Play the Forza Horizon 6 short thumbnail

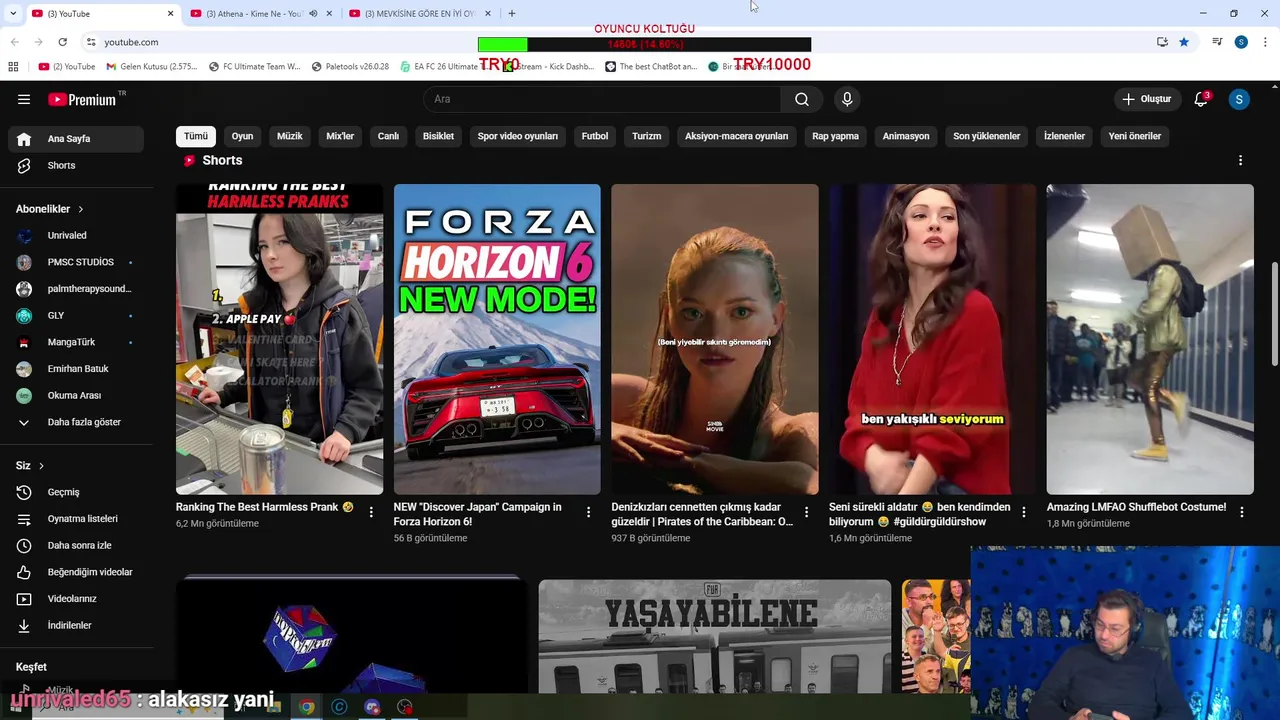coord(497,339)
